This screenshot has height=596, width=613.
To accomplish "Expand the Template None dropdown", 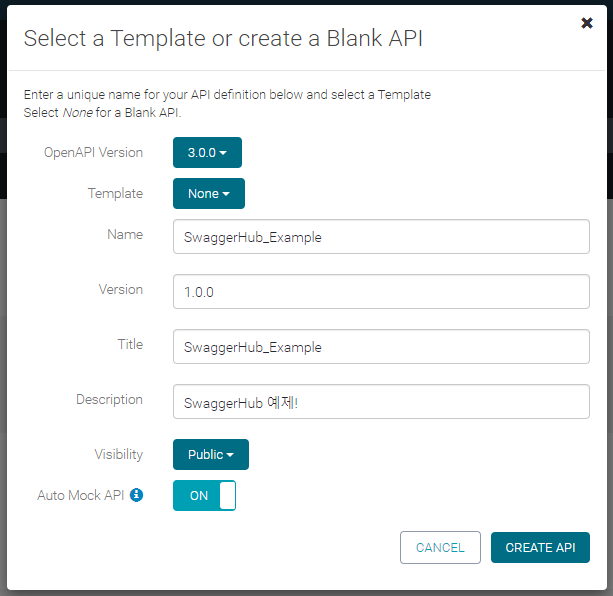I will click(209, 193).
